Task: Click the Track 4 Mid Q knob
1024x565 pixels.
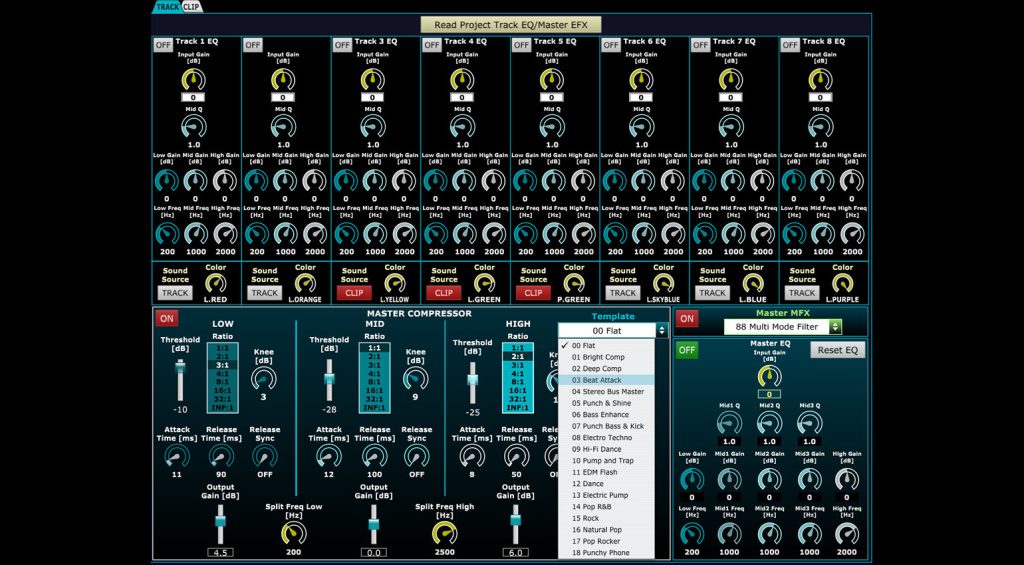Action: [x=463, y=127]
